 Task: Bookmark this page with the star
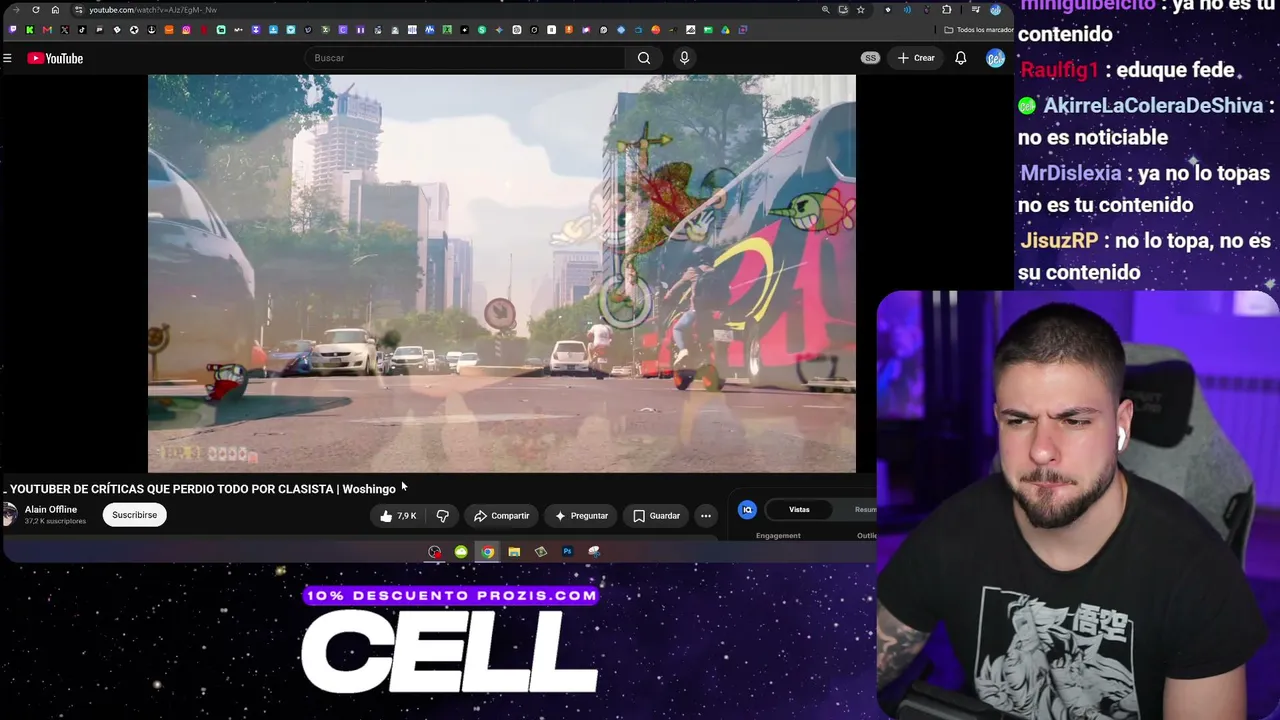point(860,10)
